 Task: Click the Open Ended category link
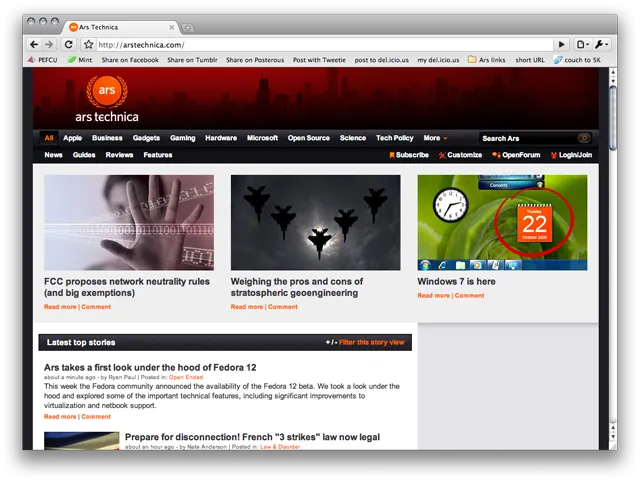point(186,377)
